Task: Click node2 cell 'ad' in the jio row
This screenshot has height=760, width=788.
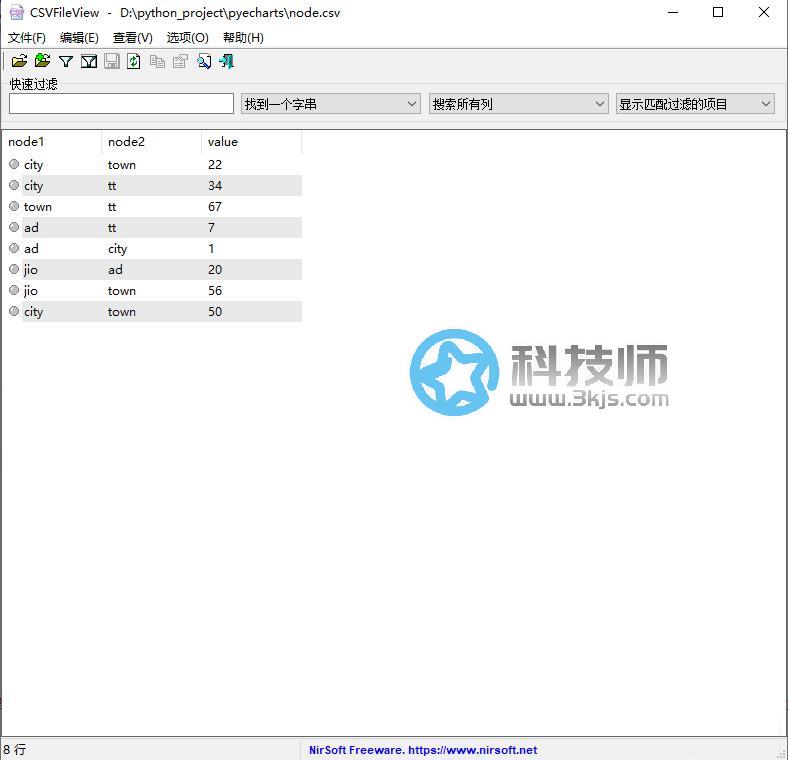Action: 115,269
